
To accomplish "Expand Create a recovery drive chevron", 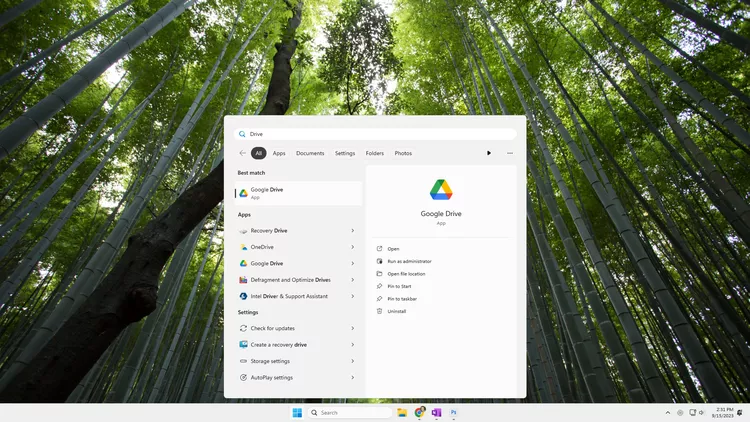I will [353, 344].
